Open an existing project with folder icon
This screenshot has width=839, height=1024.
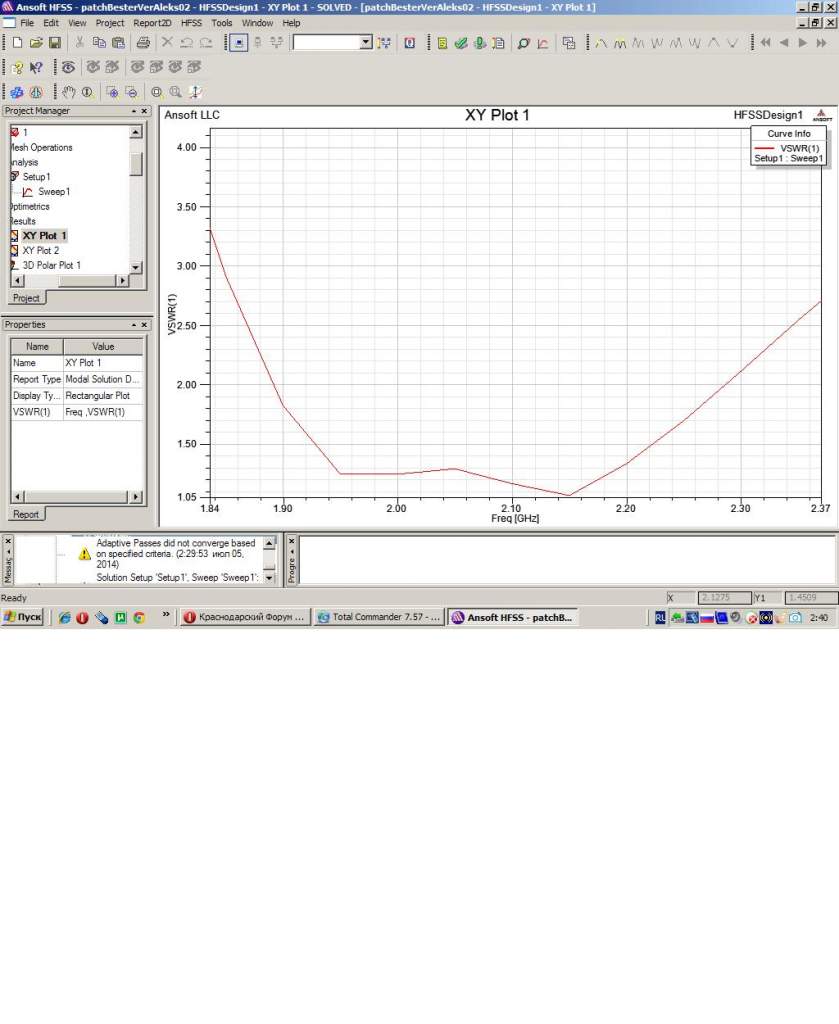tap(36, 43)
